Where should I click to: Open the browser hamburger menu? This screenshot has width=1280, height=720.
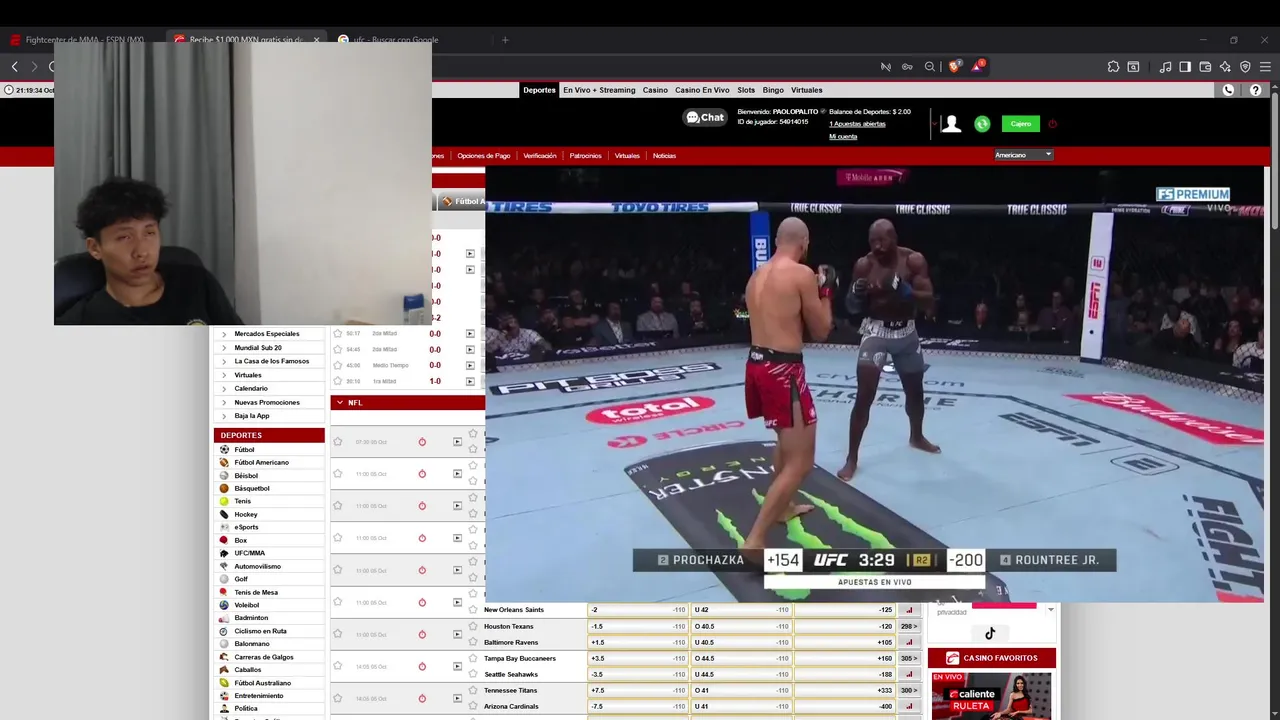tap(1265, 67)
